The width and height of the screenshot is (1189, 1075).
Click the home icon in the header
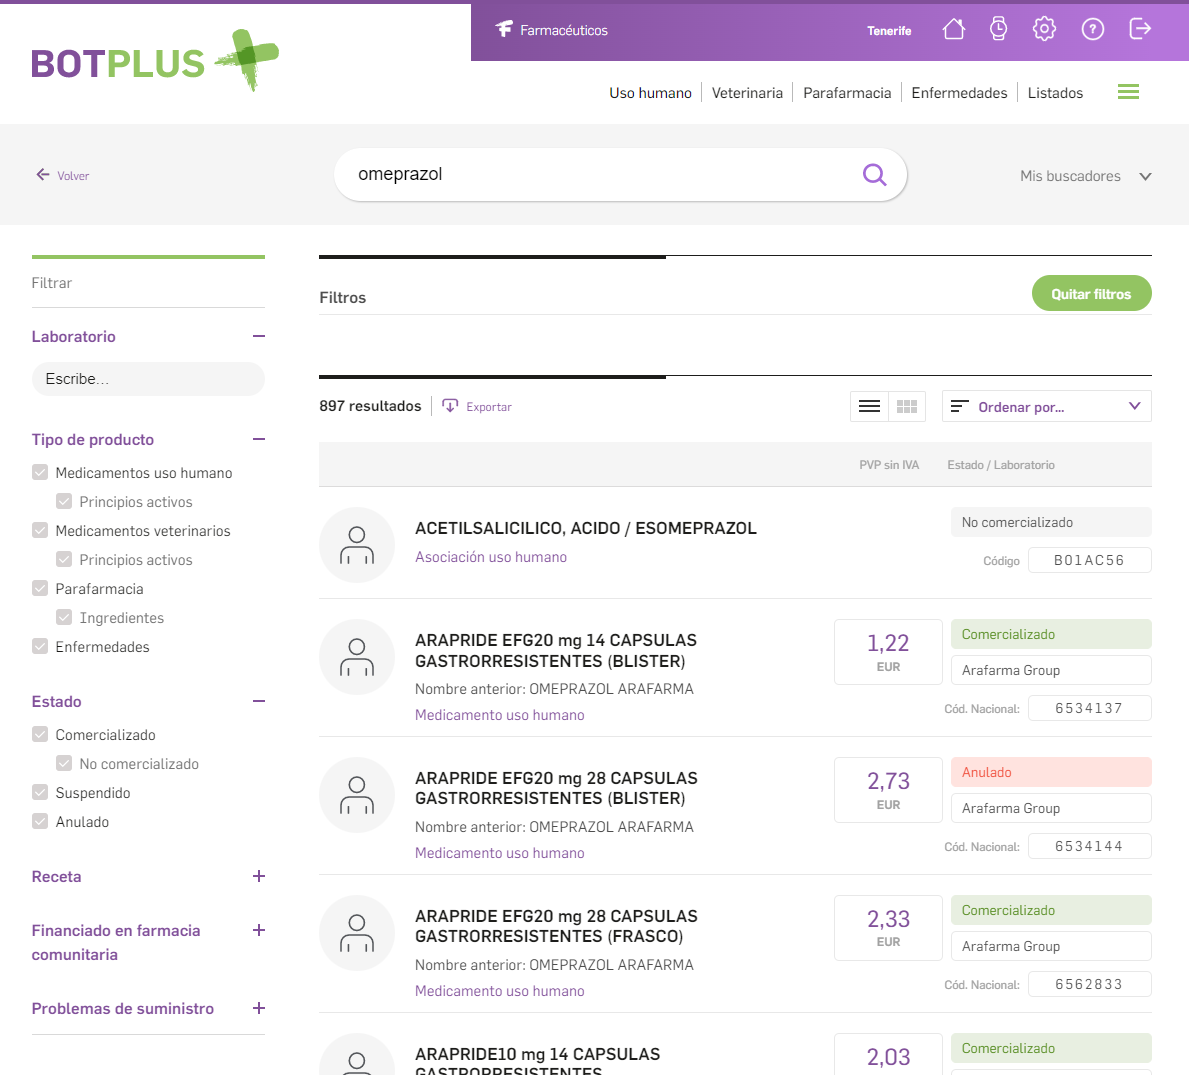(x=953, y=30)
